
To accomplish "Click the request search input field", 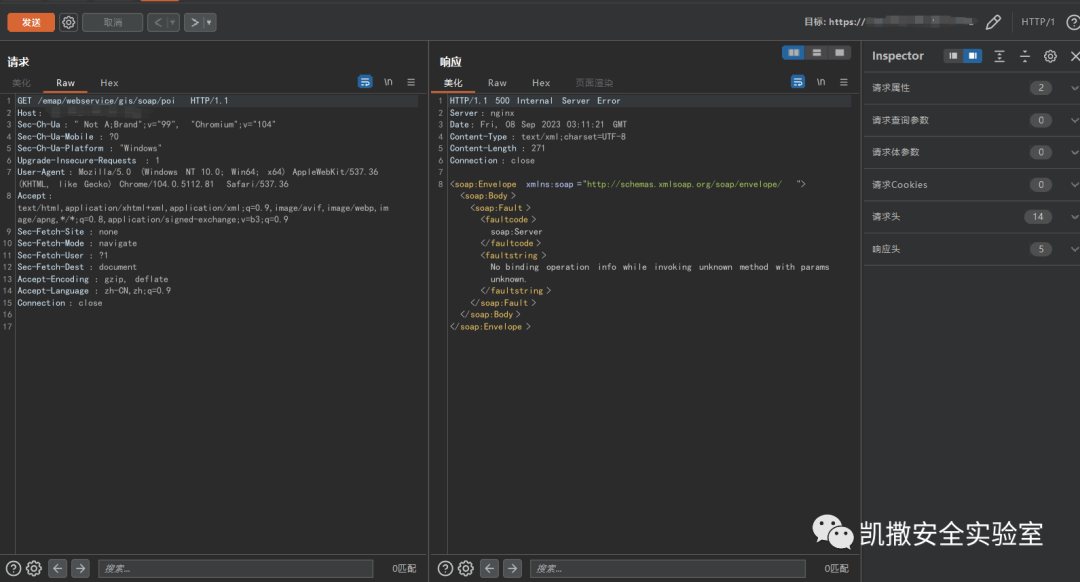I will 235,568.
